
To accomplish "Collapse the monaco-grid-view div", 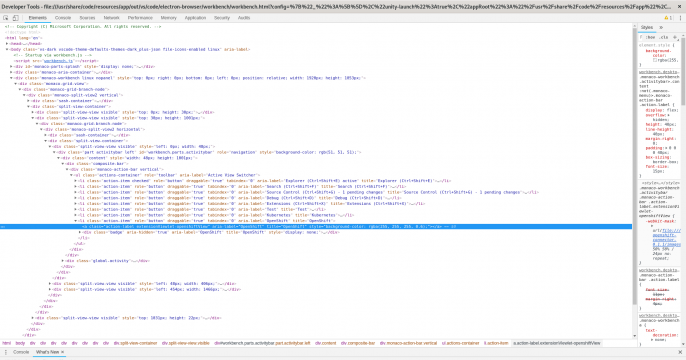I will (x=16, y=84).
